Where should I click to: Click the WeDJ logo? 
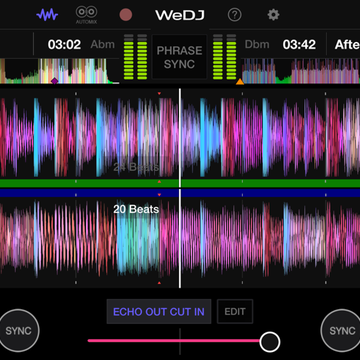(x=180, y=15)
